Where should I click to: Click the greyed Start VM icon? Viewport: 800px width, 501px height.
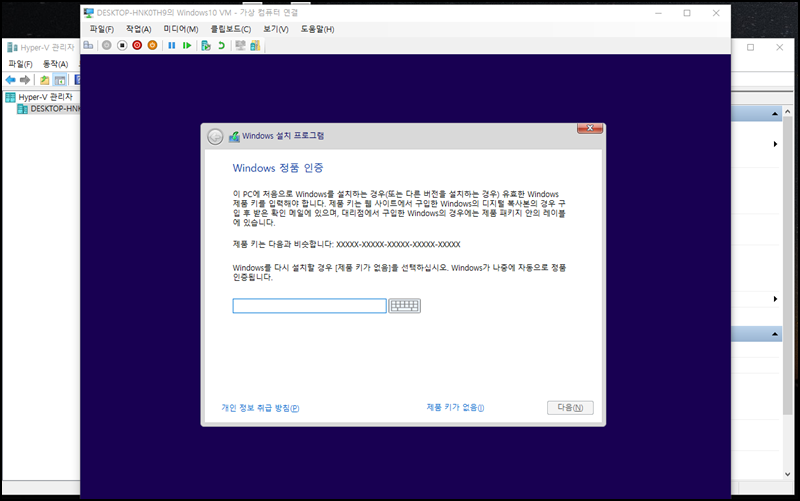tap(107, 45)
